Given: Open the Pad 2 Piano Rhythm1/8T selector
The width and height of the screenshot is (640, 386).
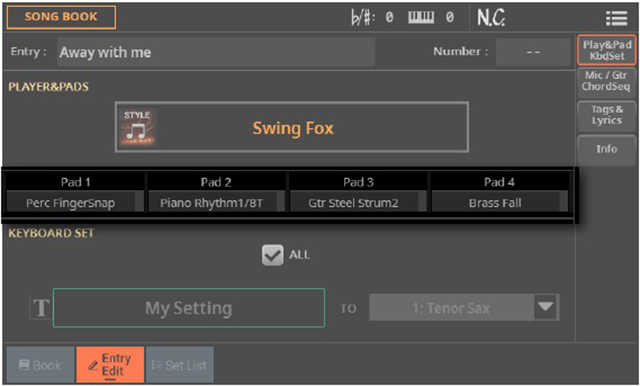Looking at the screenshot, I should tap(216, 203).
